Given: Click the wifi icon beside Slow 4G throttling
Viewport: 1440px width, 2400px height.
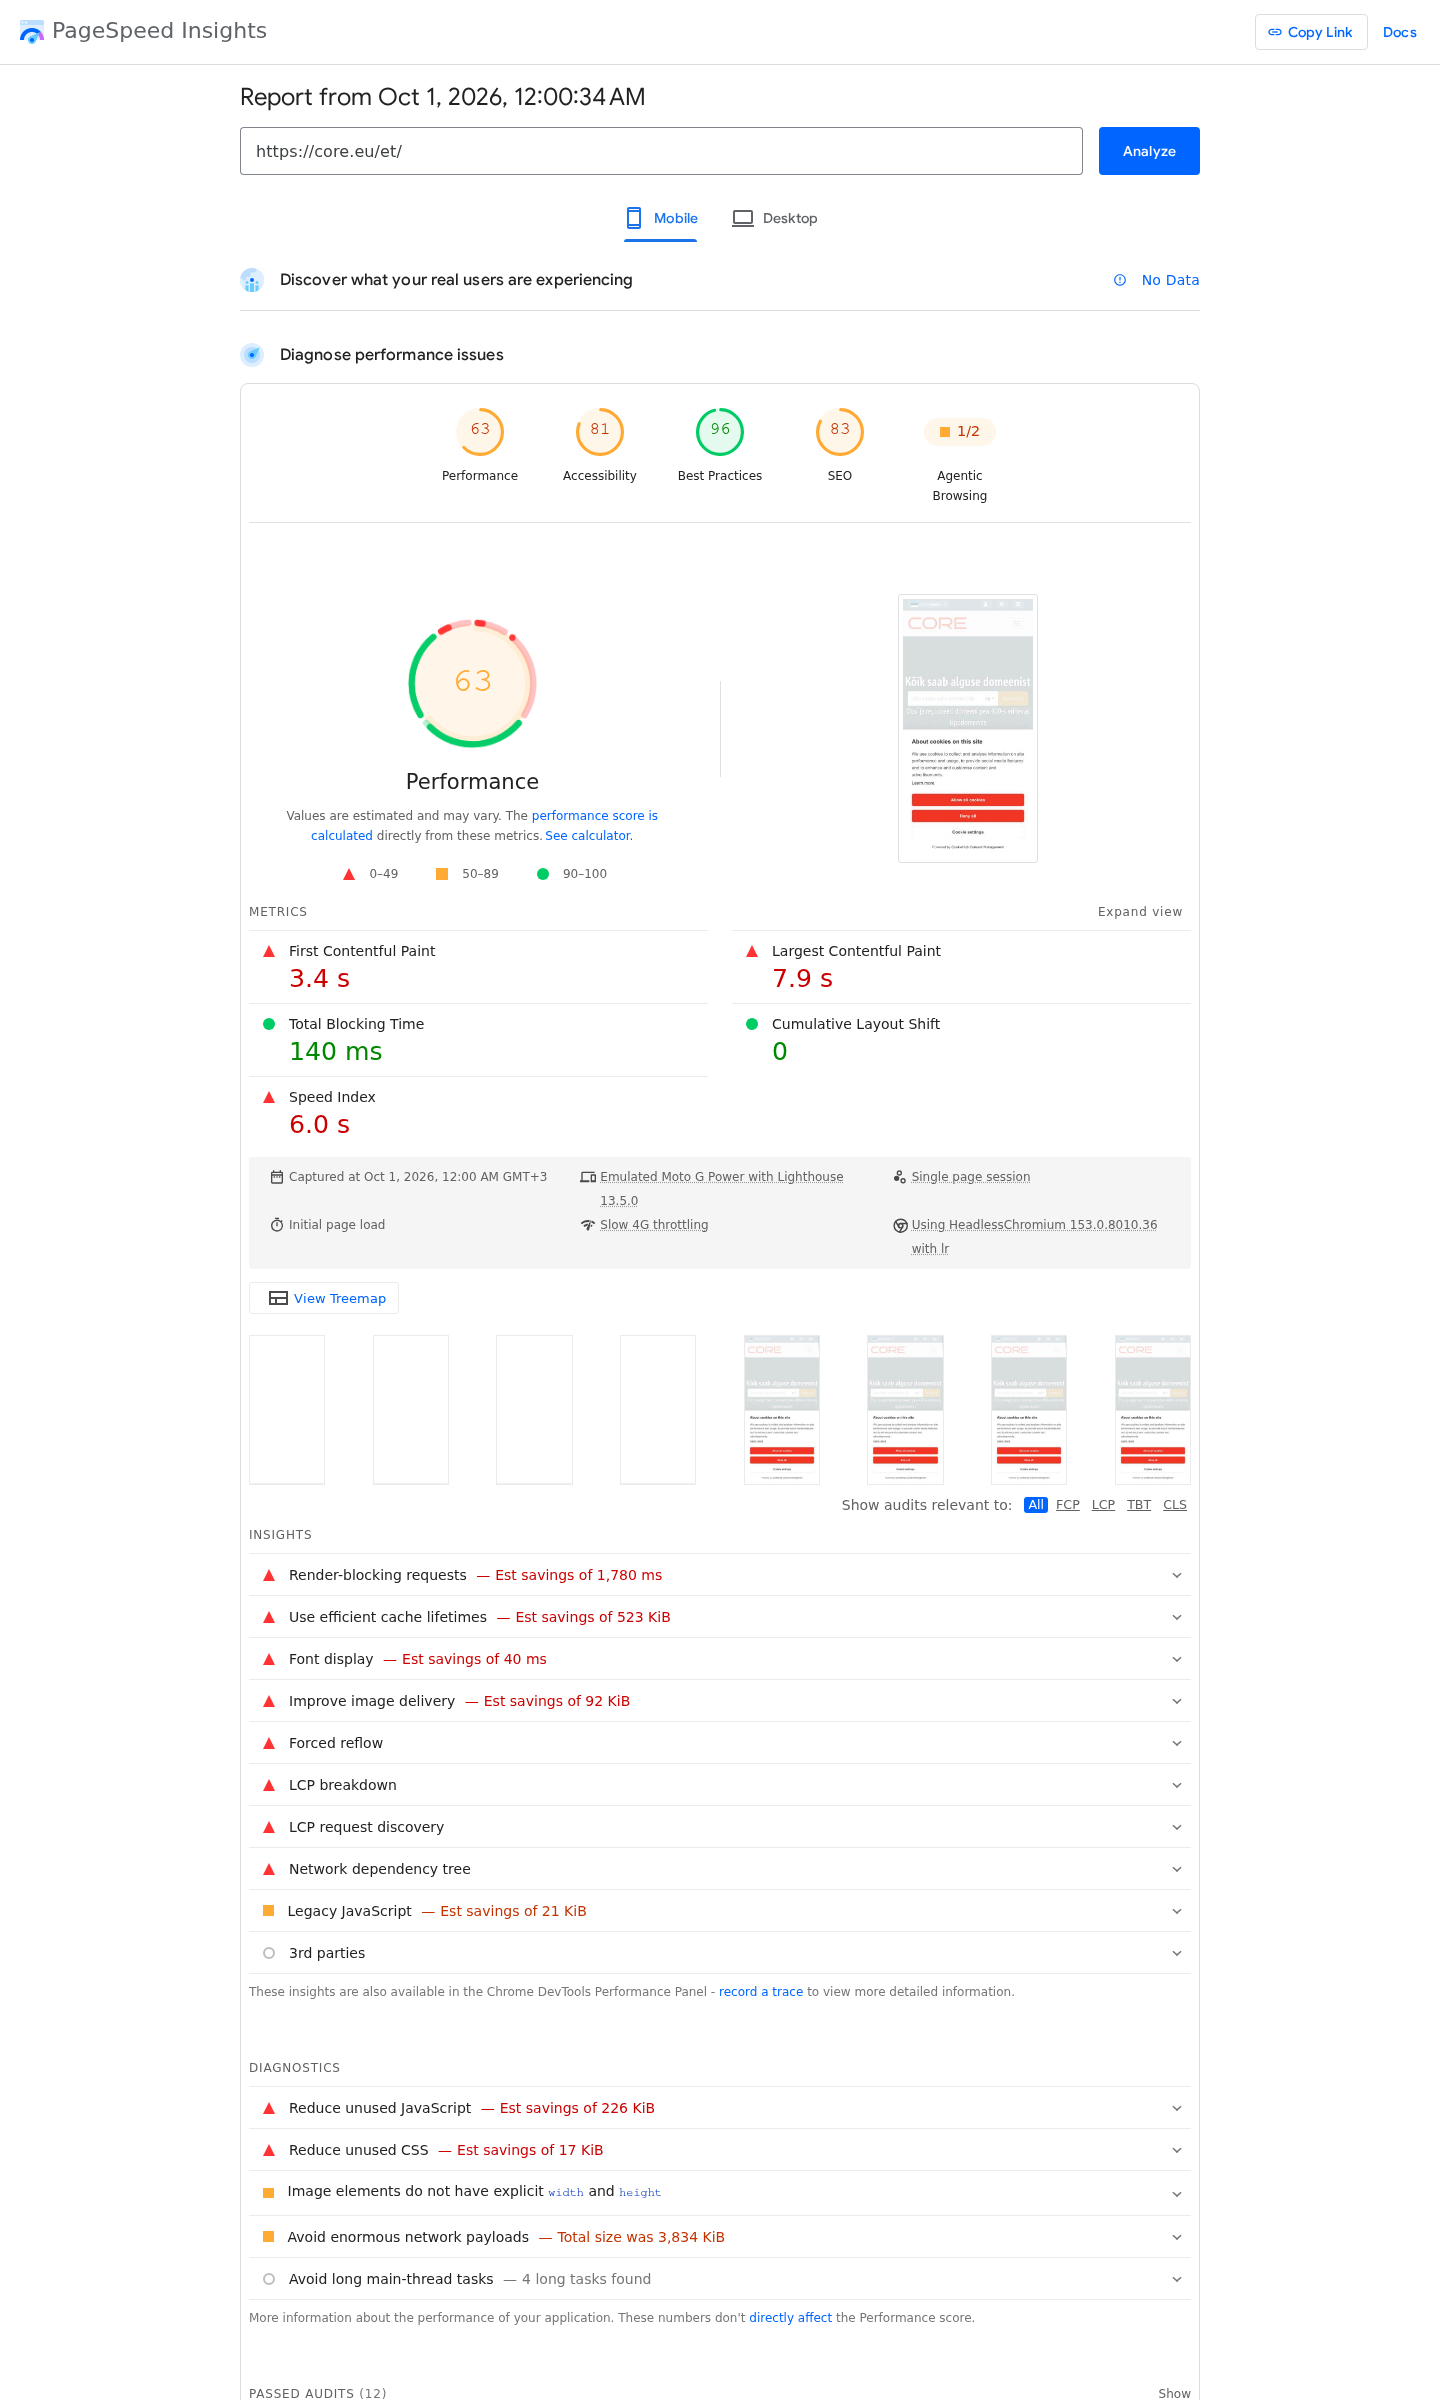Looking at the screenshot, I should pos(588,1225).
